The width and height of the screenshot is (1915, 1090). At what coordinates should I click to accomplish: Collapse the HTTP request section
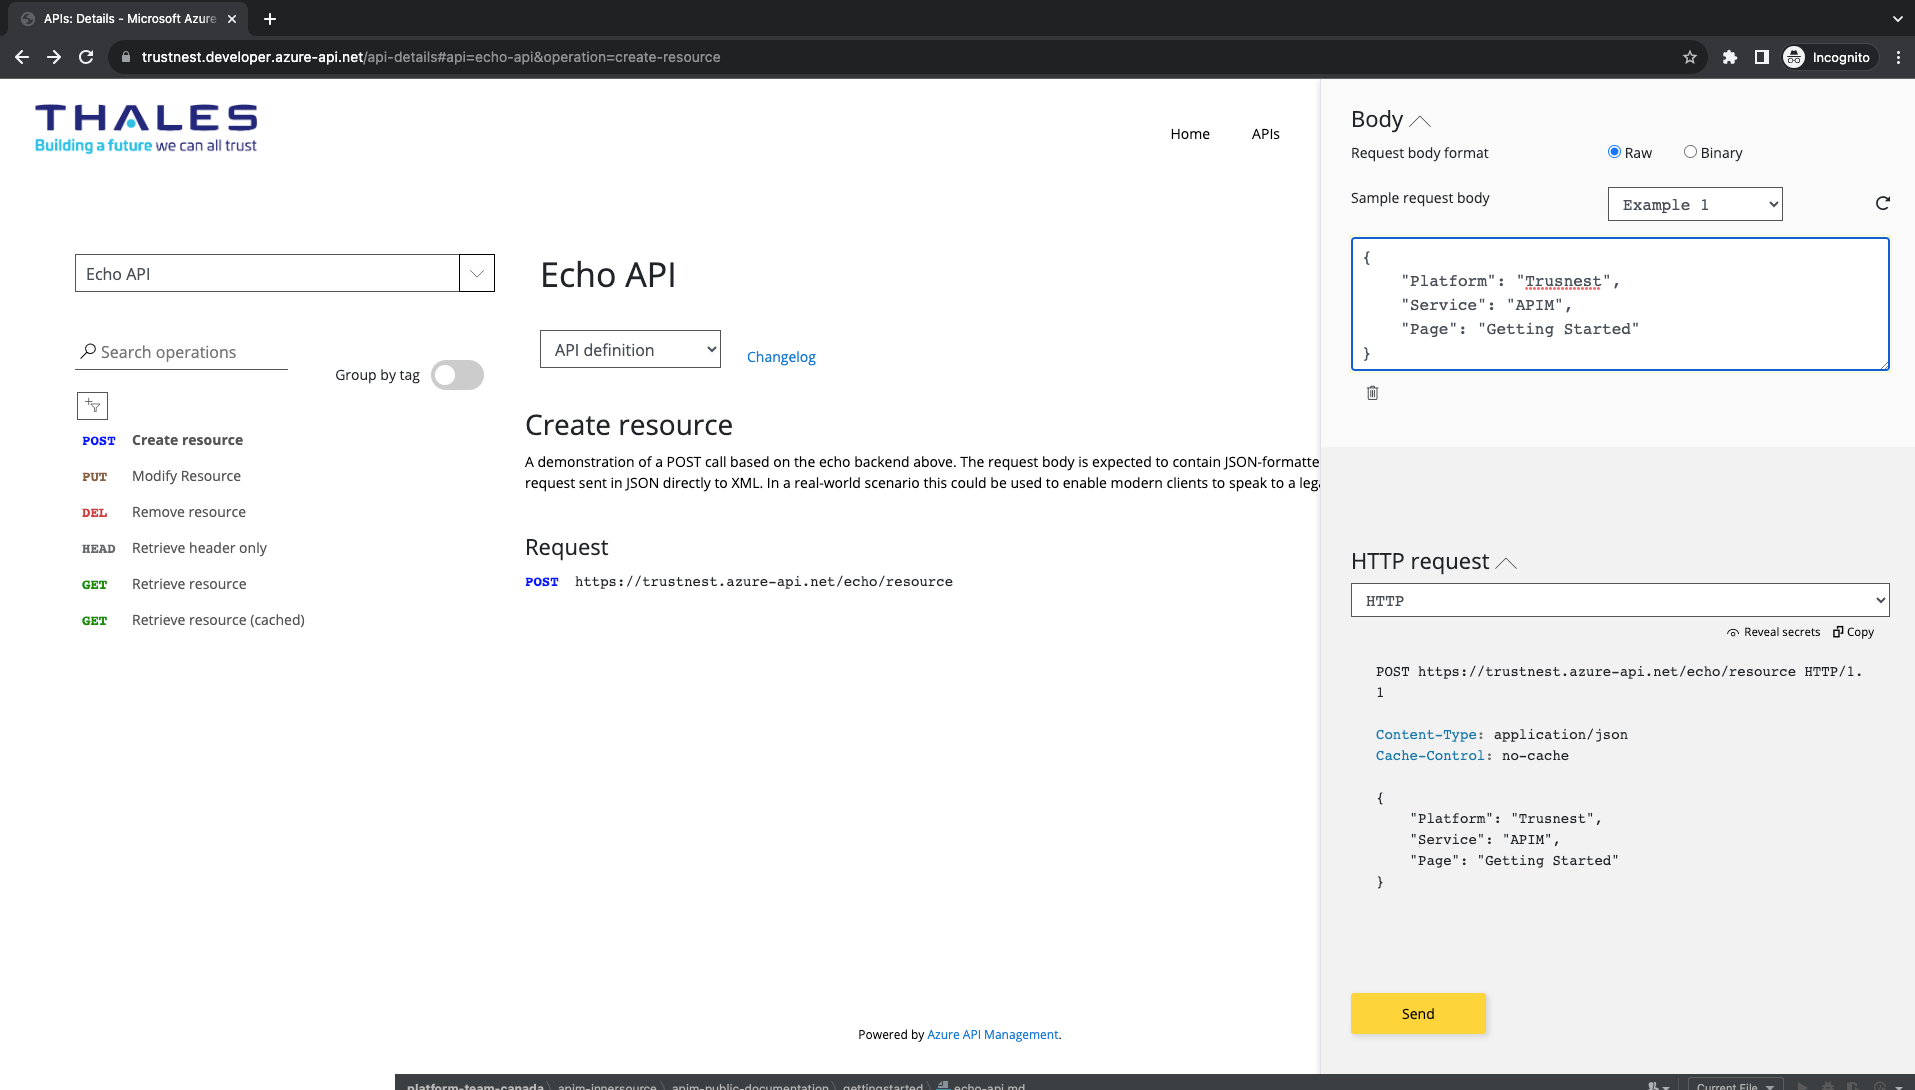coord(1506,563)
